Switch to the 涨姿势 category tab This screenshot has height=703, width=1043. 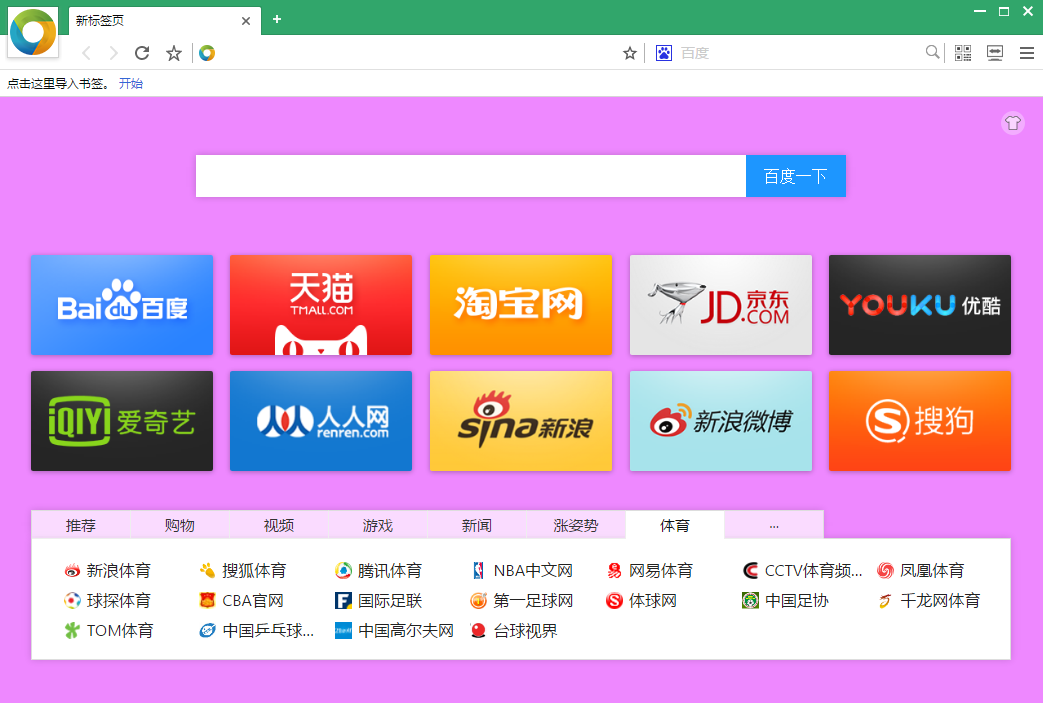point(576,525)
